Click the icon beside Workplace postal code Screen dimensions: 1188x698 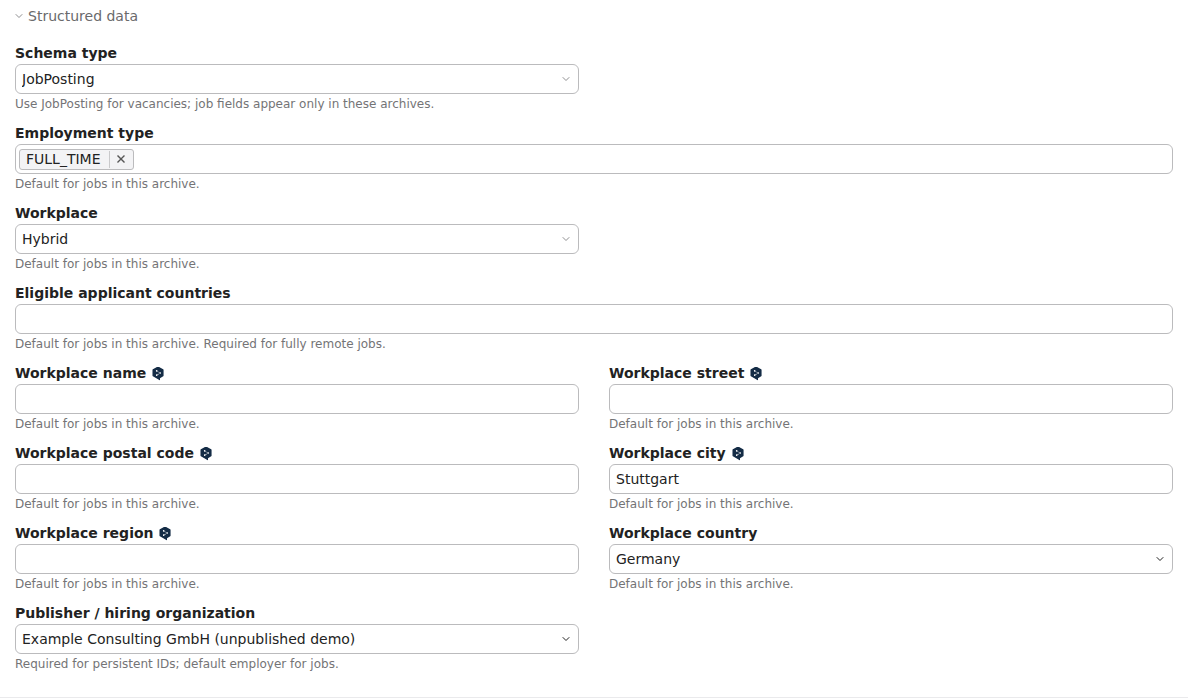(x=206, y=453)
